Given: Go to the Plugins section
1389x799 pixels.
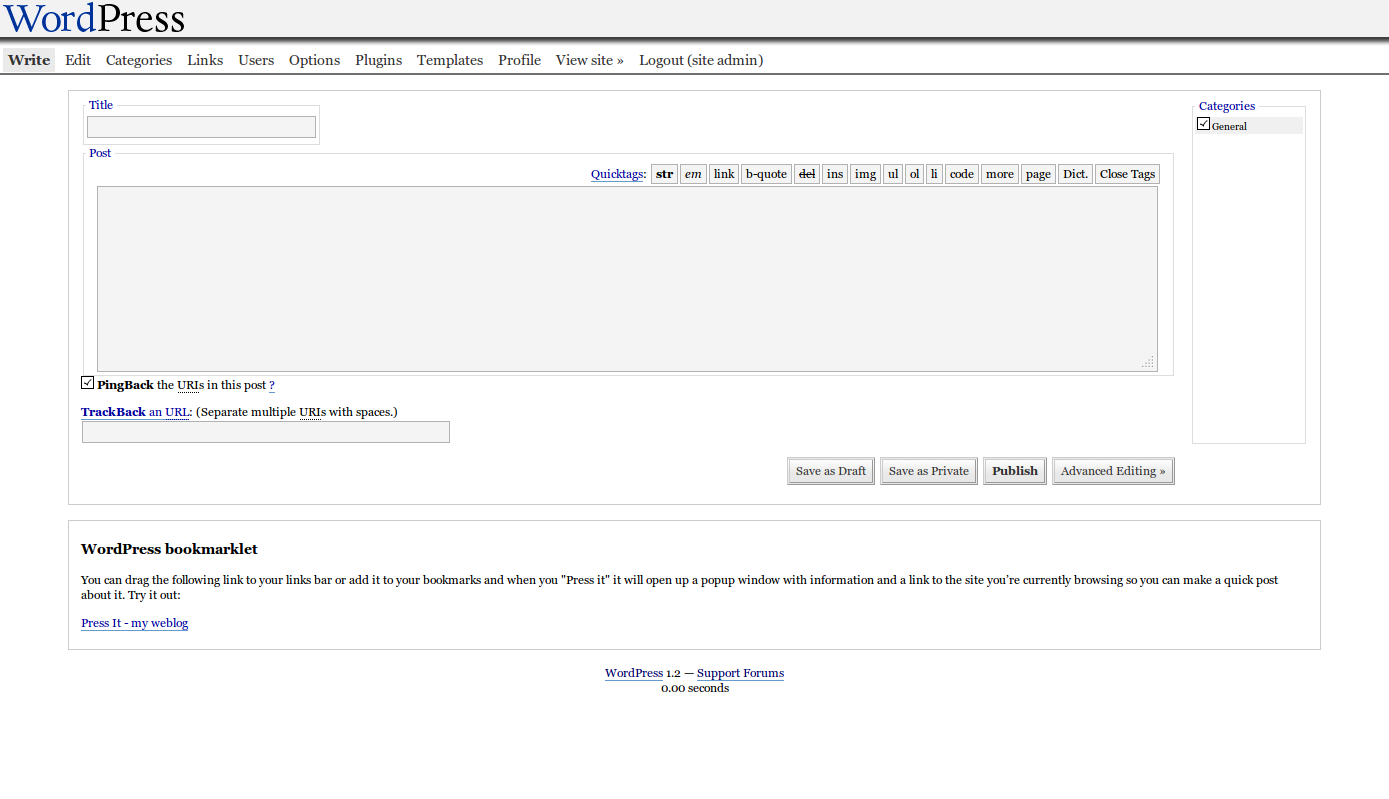Looking at the screenshot, I should click(379, 60).
